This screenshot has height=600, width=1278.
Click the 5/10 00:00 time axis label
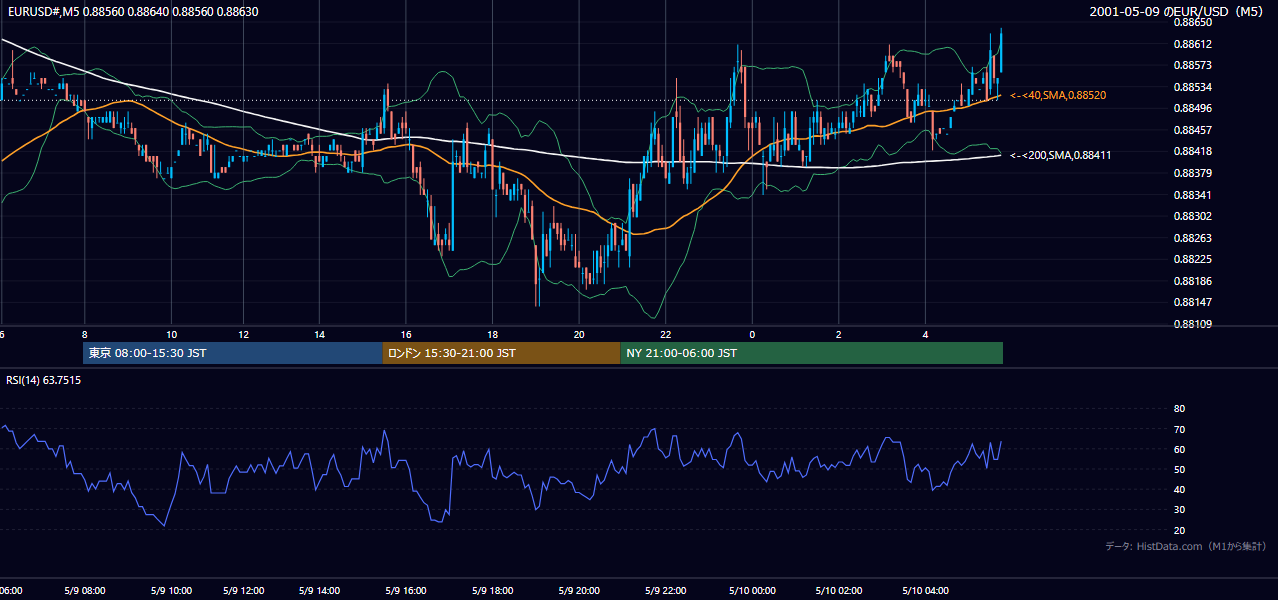[751, 591]
